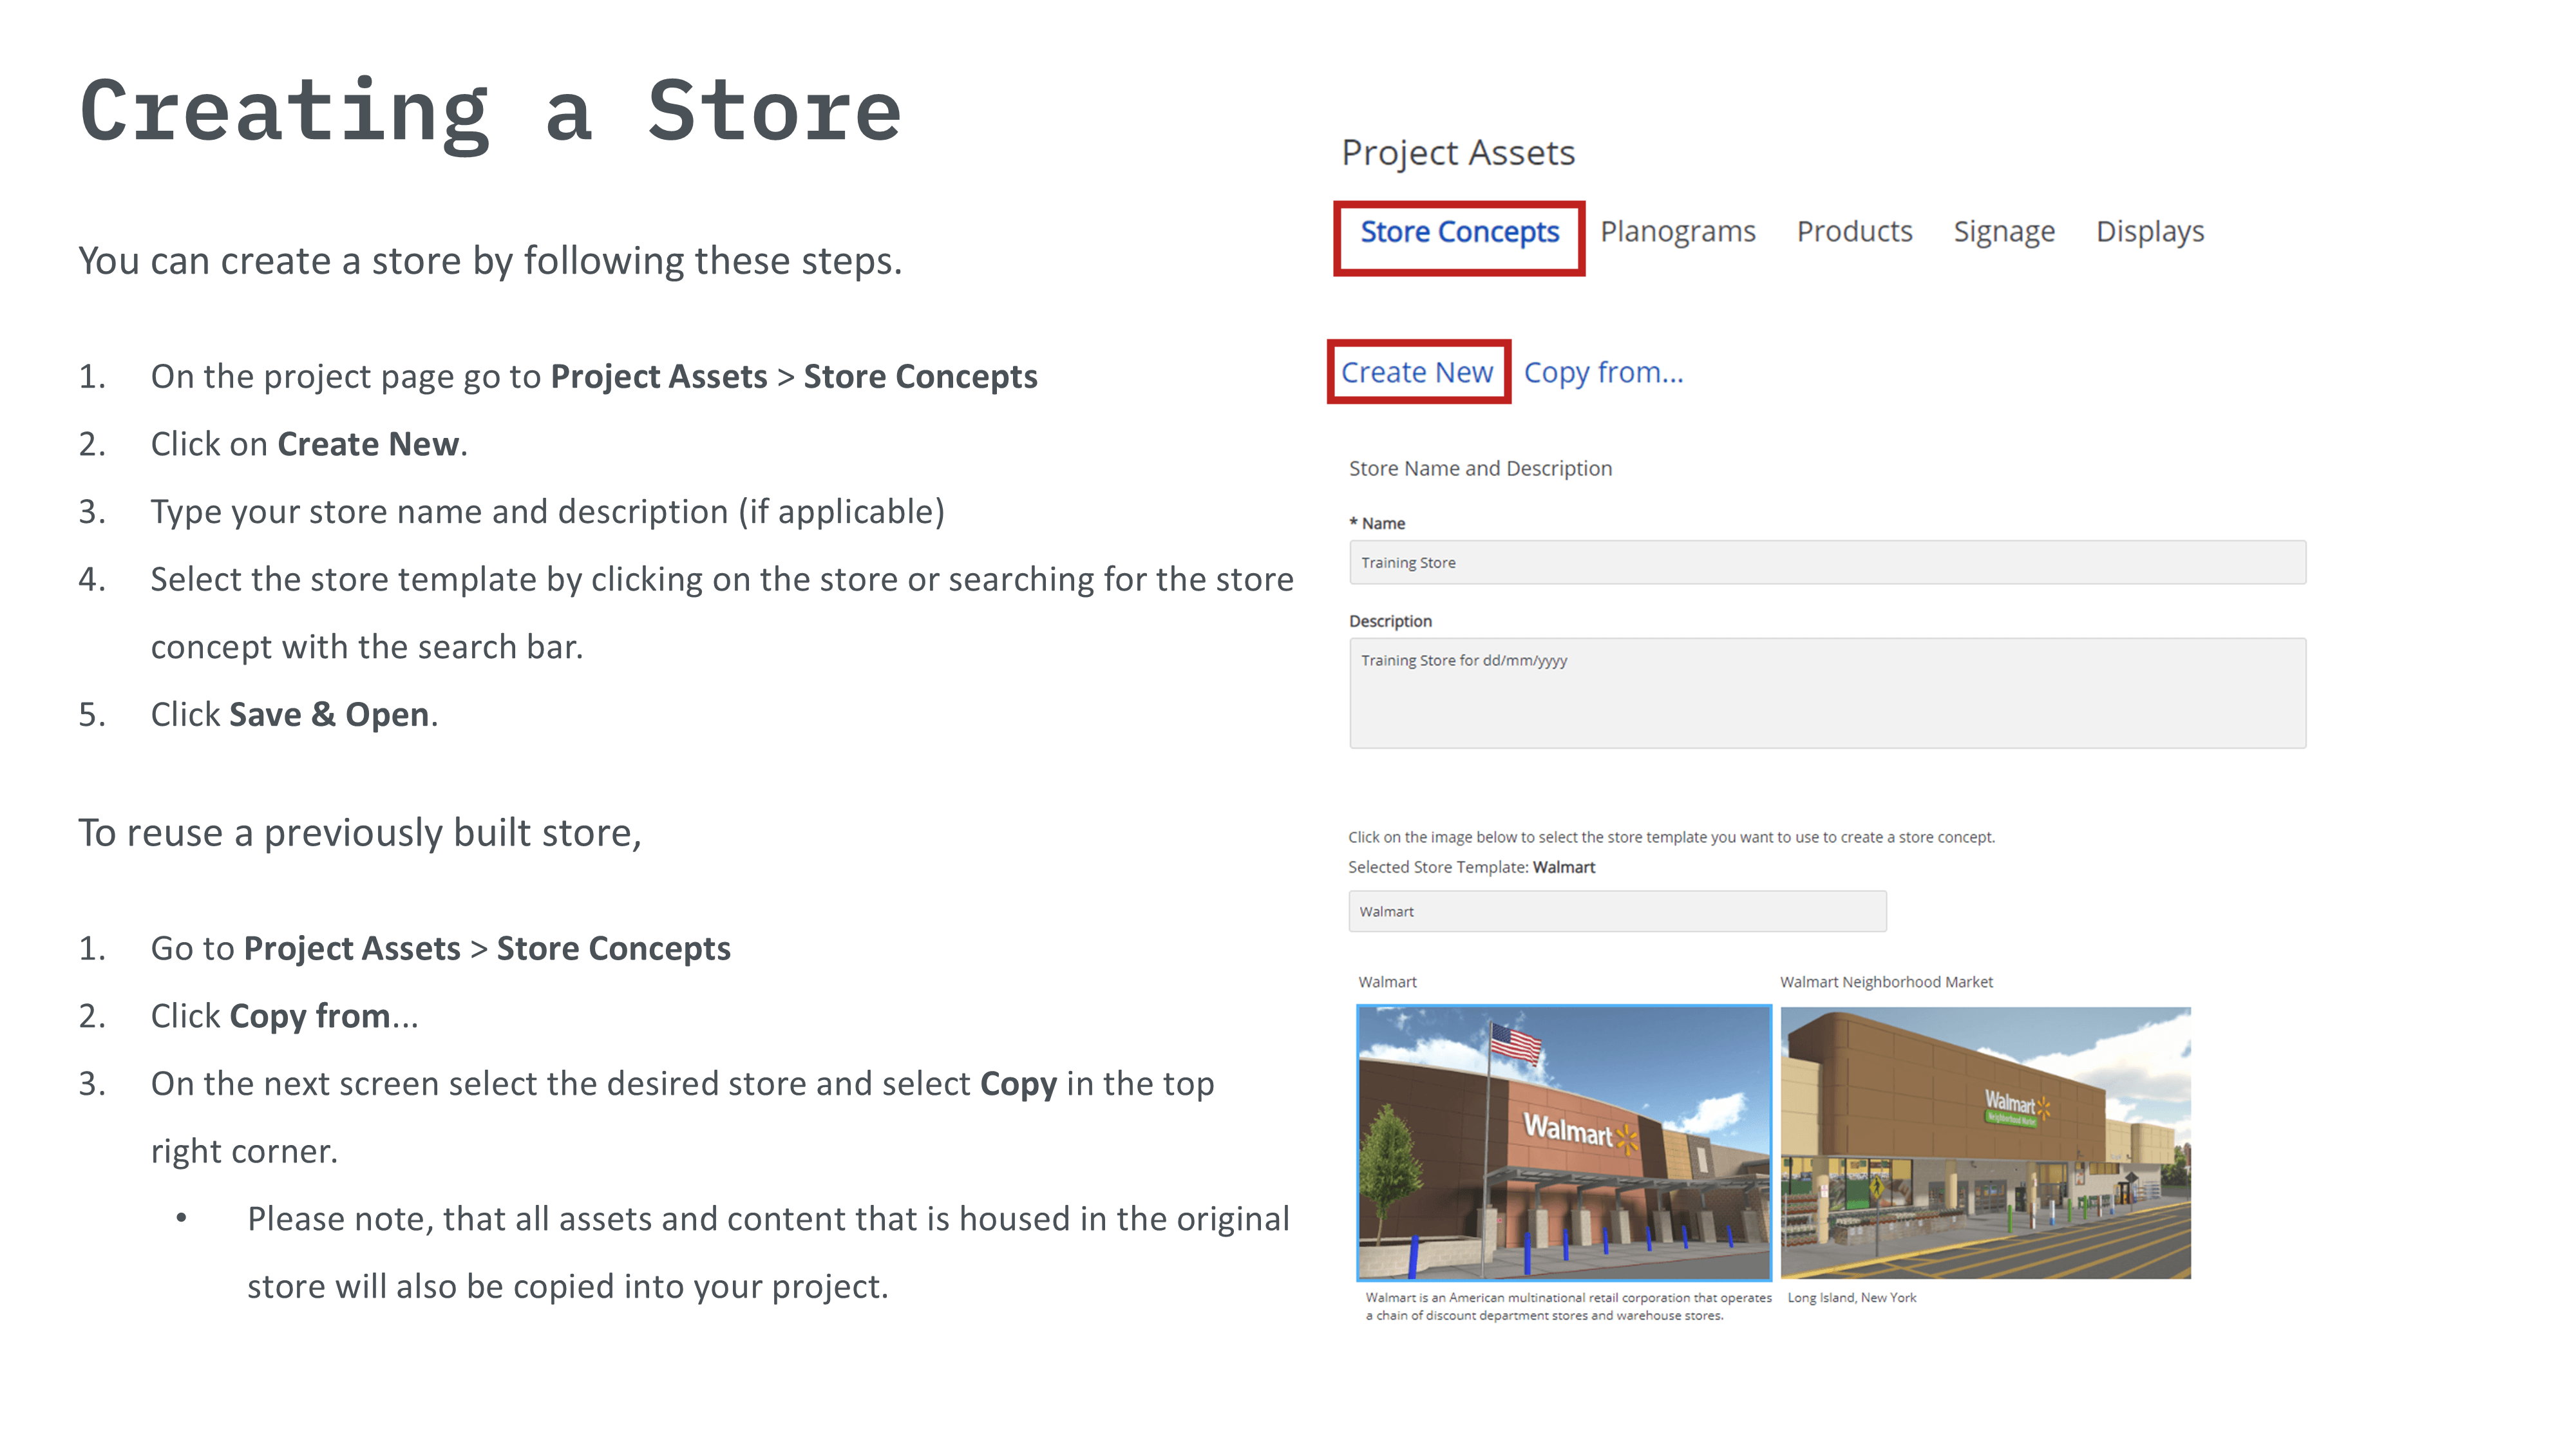This screenshot has width=2576, height=1449.
Task: Click the Selected Store Template text
Action: click(1471, 867)
